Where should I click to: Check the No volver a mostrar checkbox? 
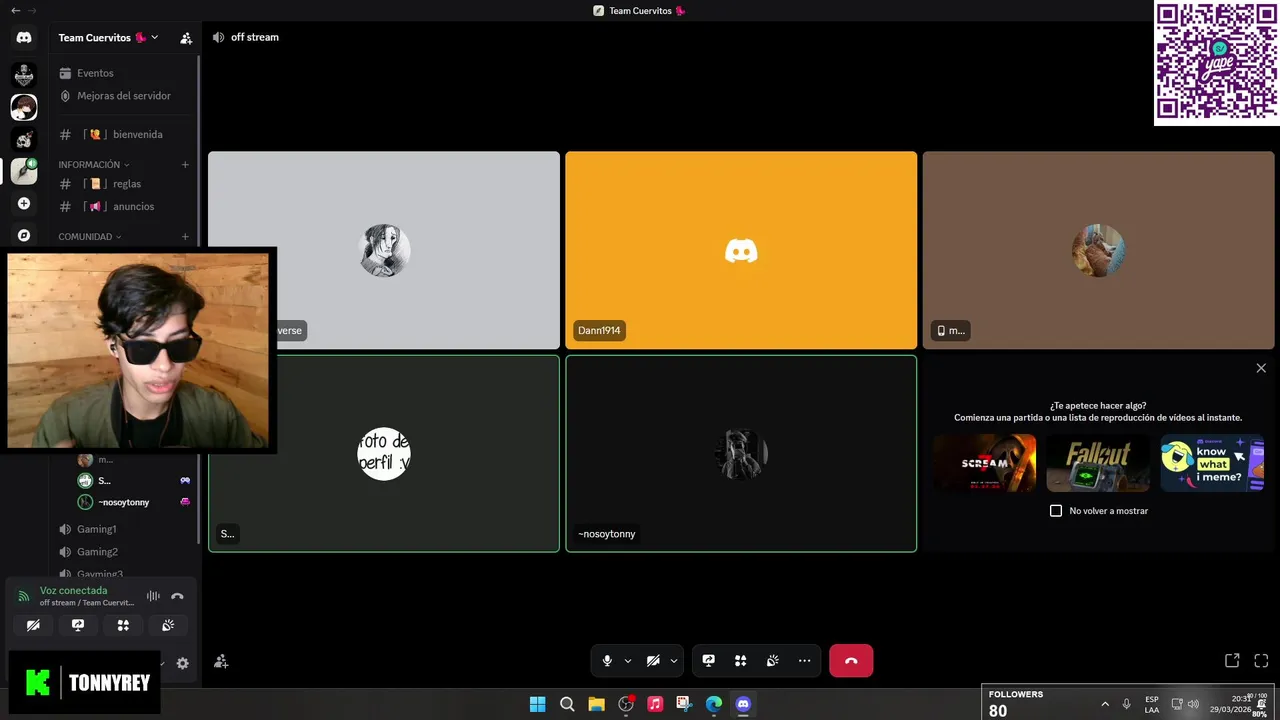pos(1056,511)
